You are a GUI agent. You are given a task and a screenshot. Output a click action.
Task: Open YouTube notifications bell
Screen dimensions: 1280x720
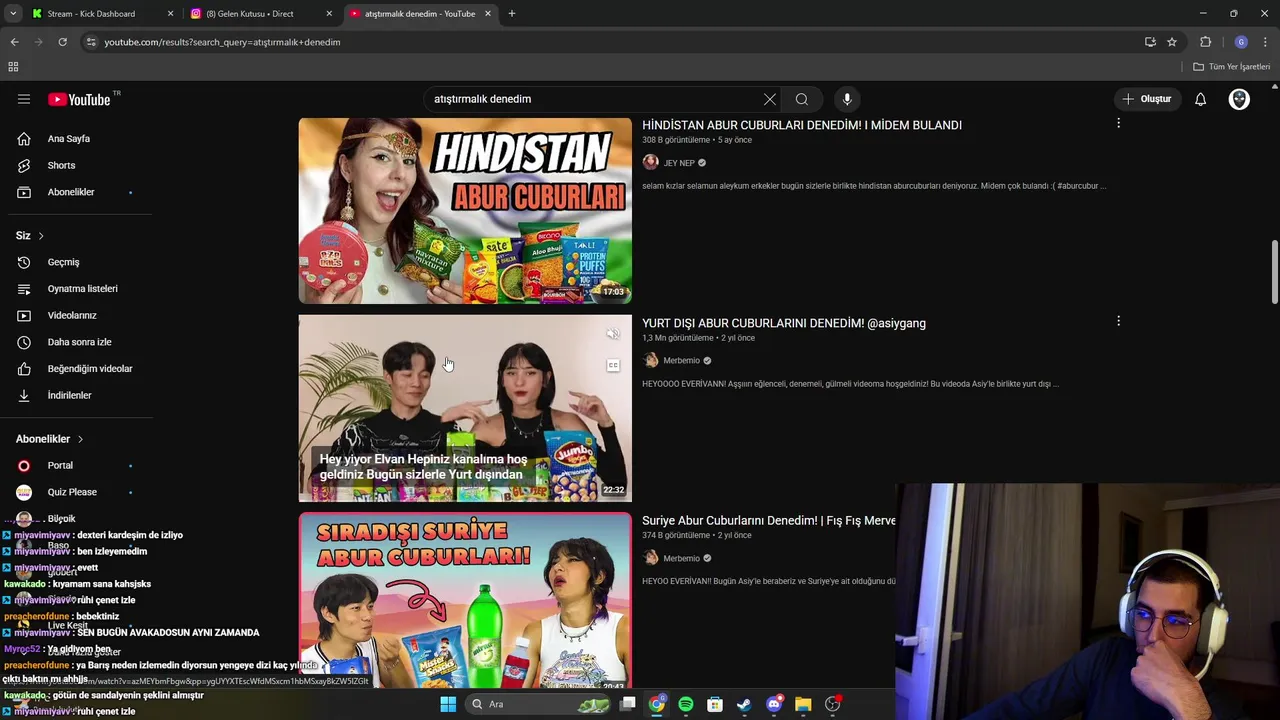[x=1200, y=99]
